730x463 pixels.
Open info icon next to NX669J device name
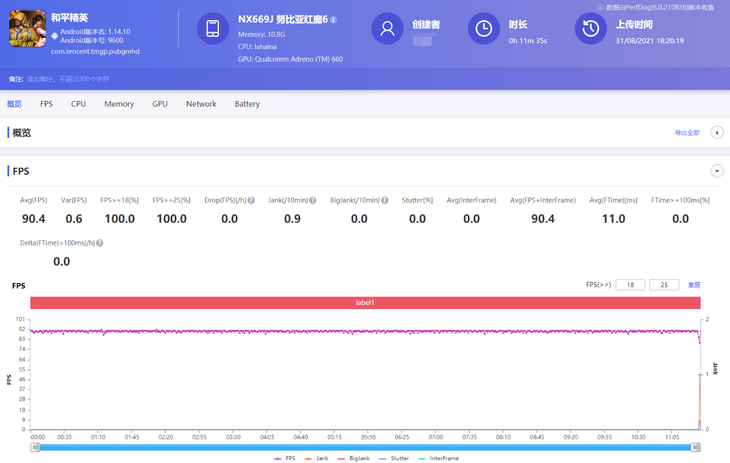333,20
